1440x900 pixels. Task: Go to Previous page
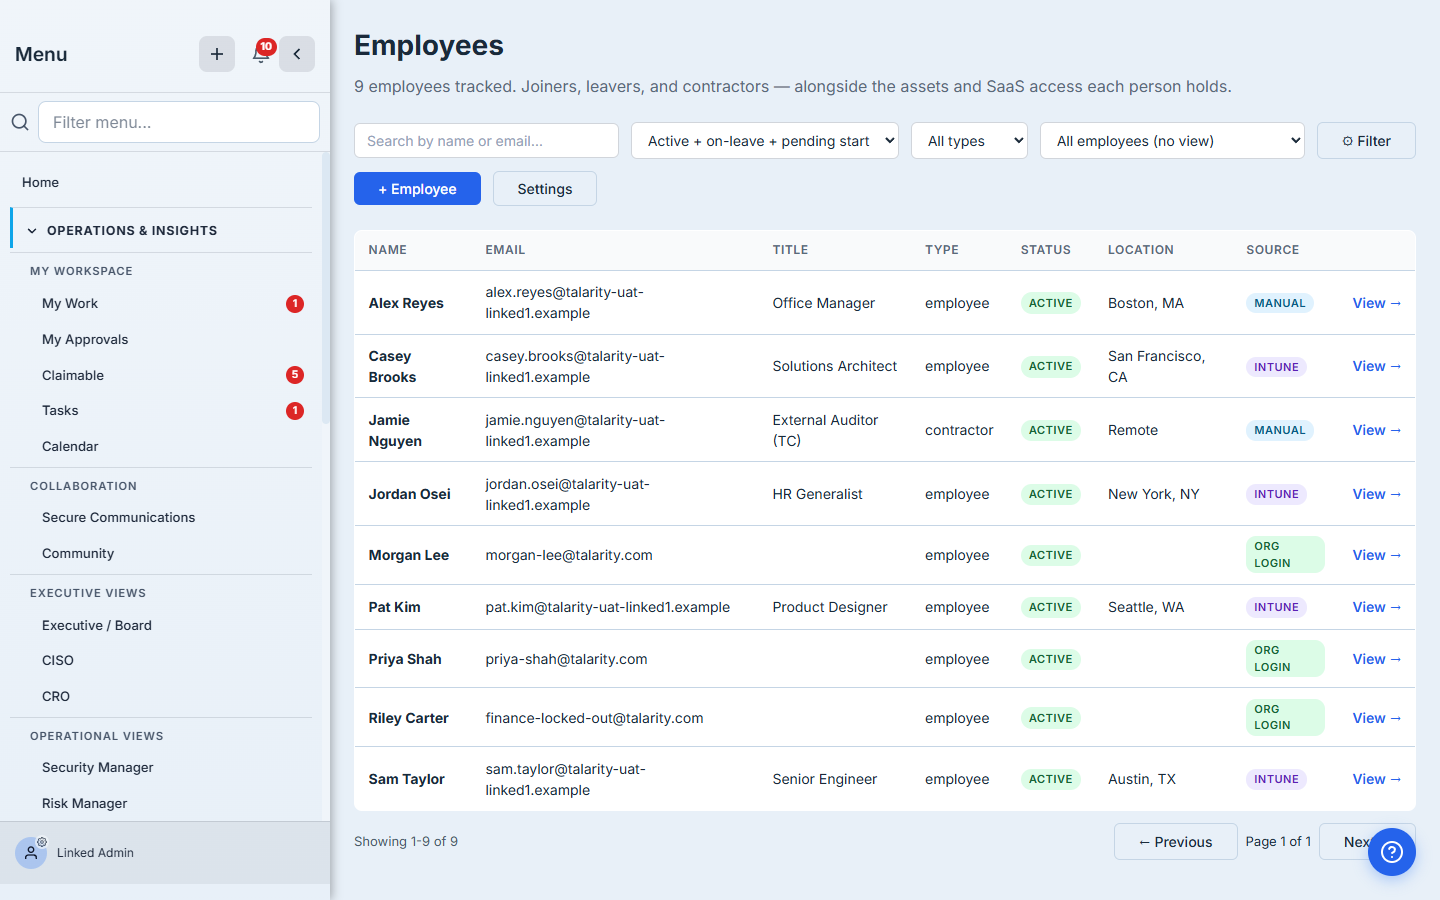(1175, 842)
